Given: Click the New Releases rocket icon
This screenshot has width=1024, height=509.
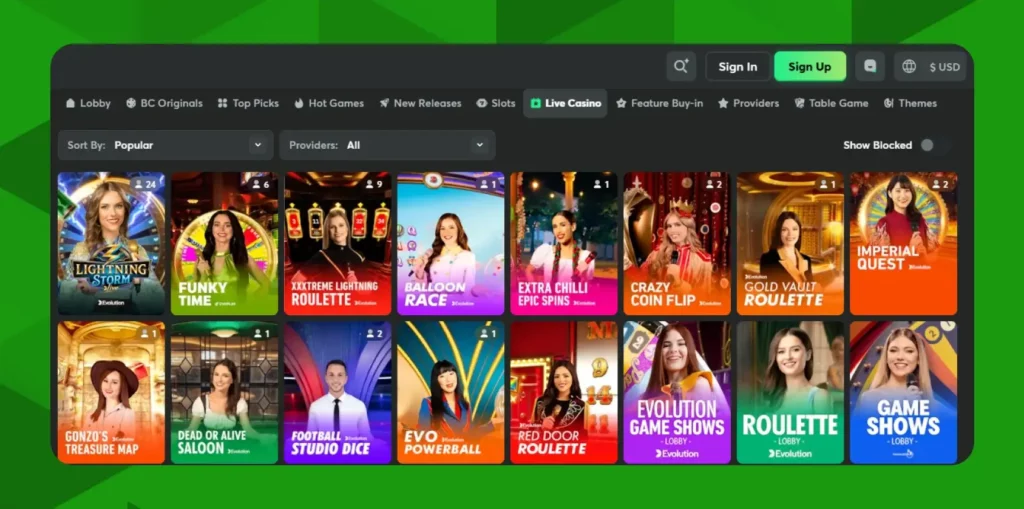Looking at the screenshot, I should (x=385, y=103).
